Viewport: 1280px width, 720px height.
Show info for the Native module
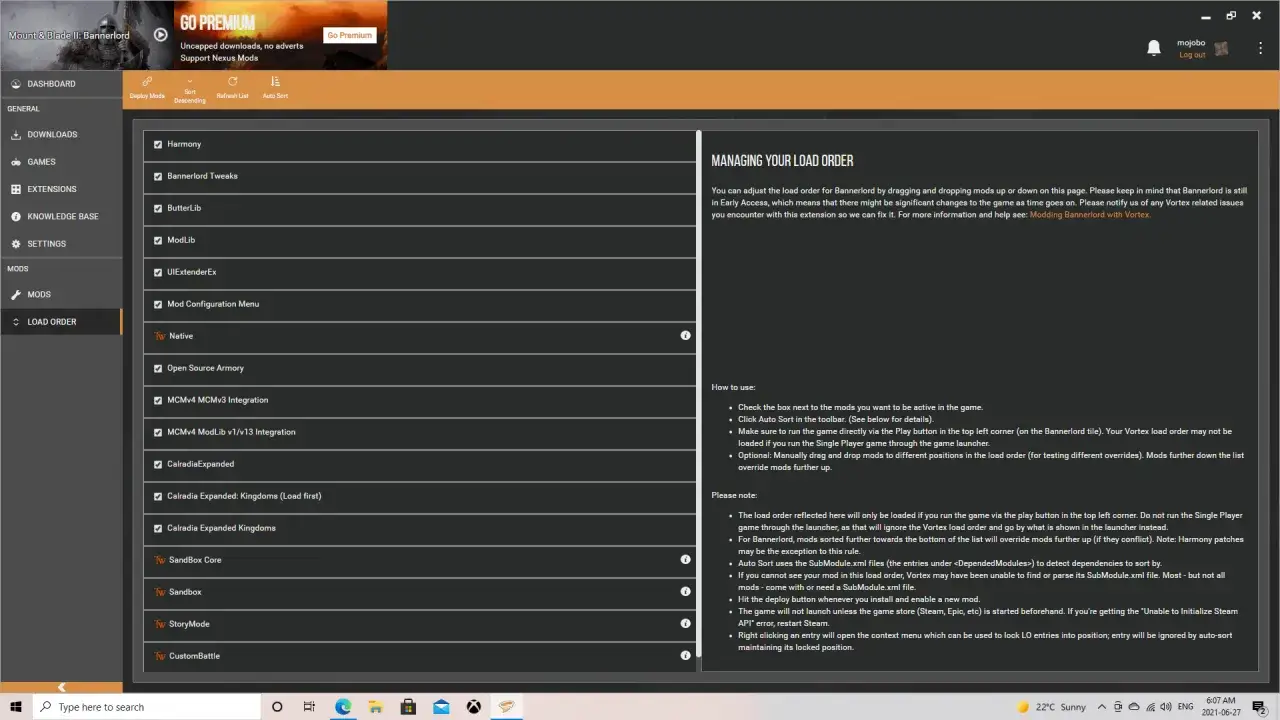[x=685, y=336]
